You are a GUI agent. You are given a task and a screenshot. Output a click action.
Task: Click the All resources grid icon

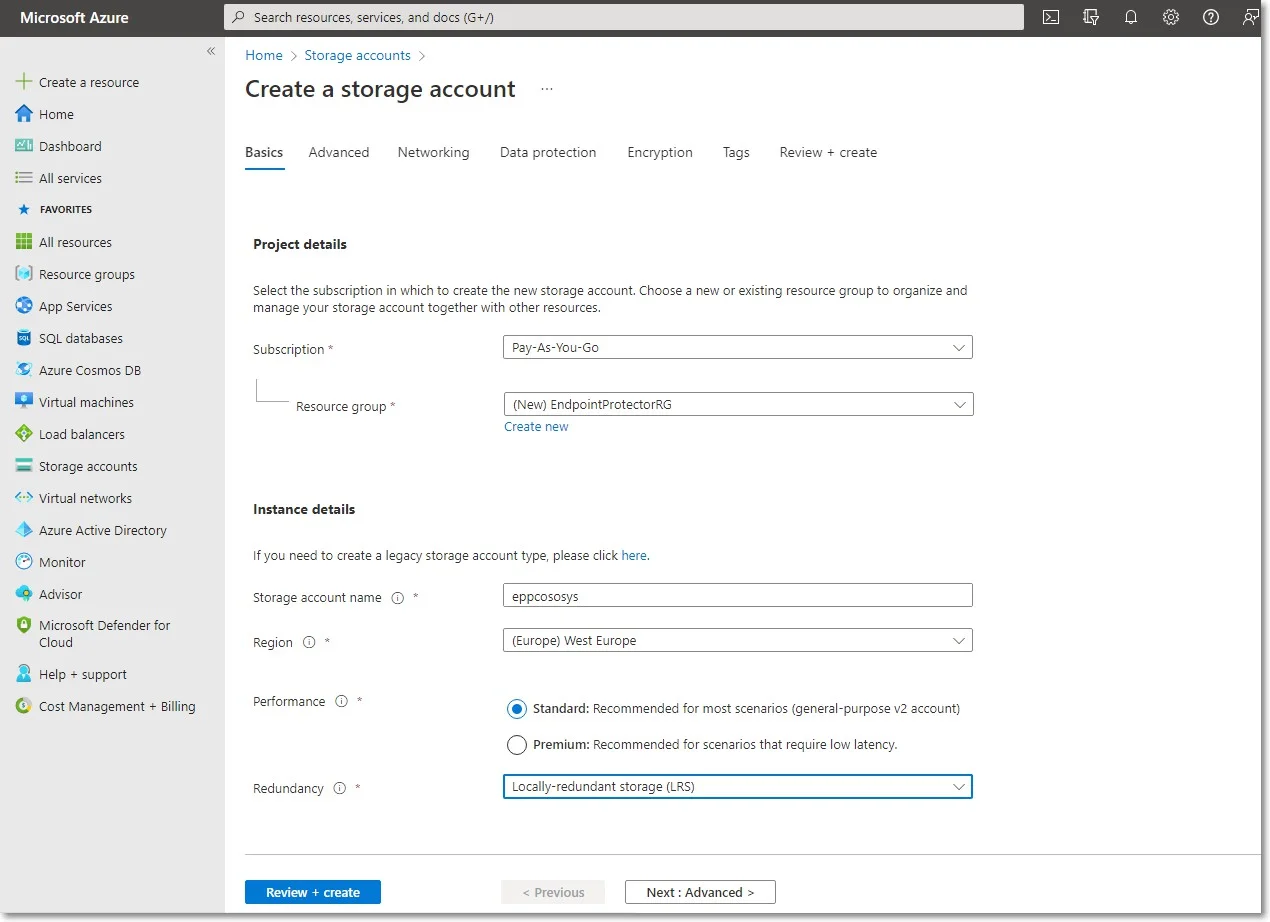coord(24,242)
